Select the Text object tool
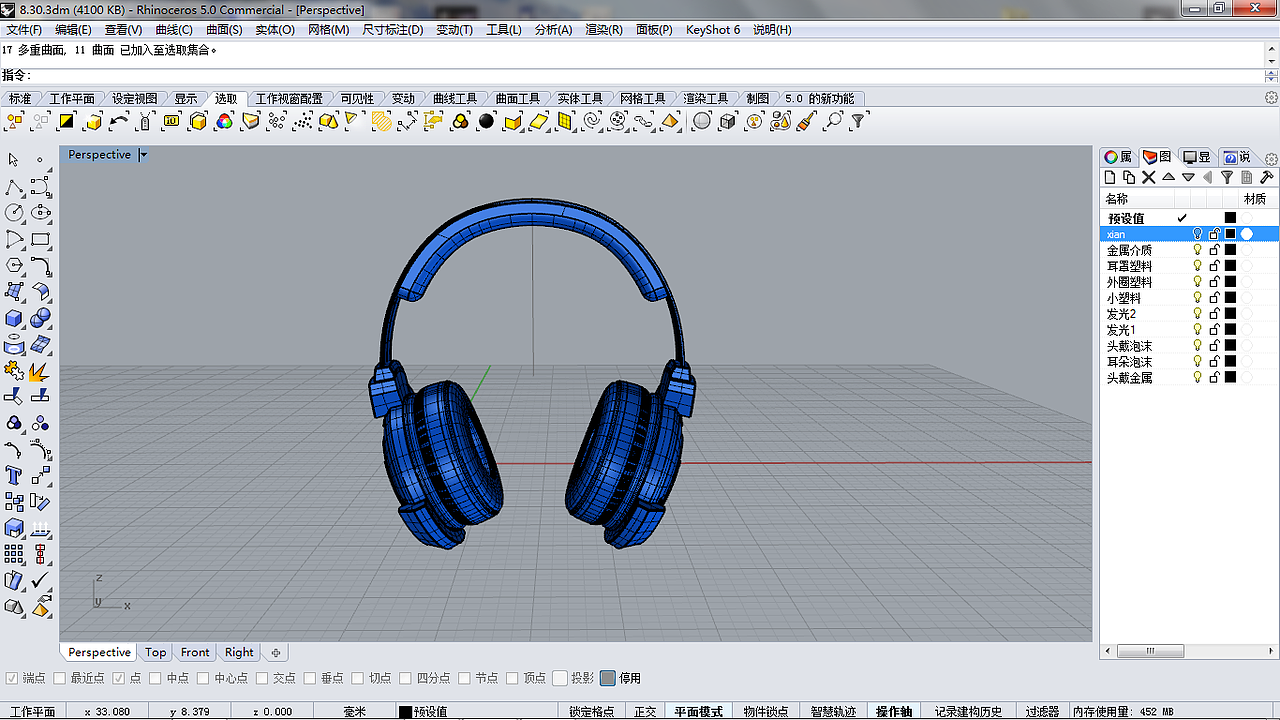 (x=14, y=476)
